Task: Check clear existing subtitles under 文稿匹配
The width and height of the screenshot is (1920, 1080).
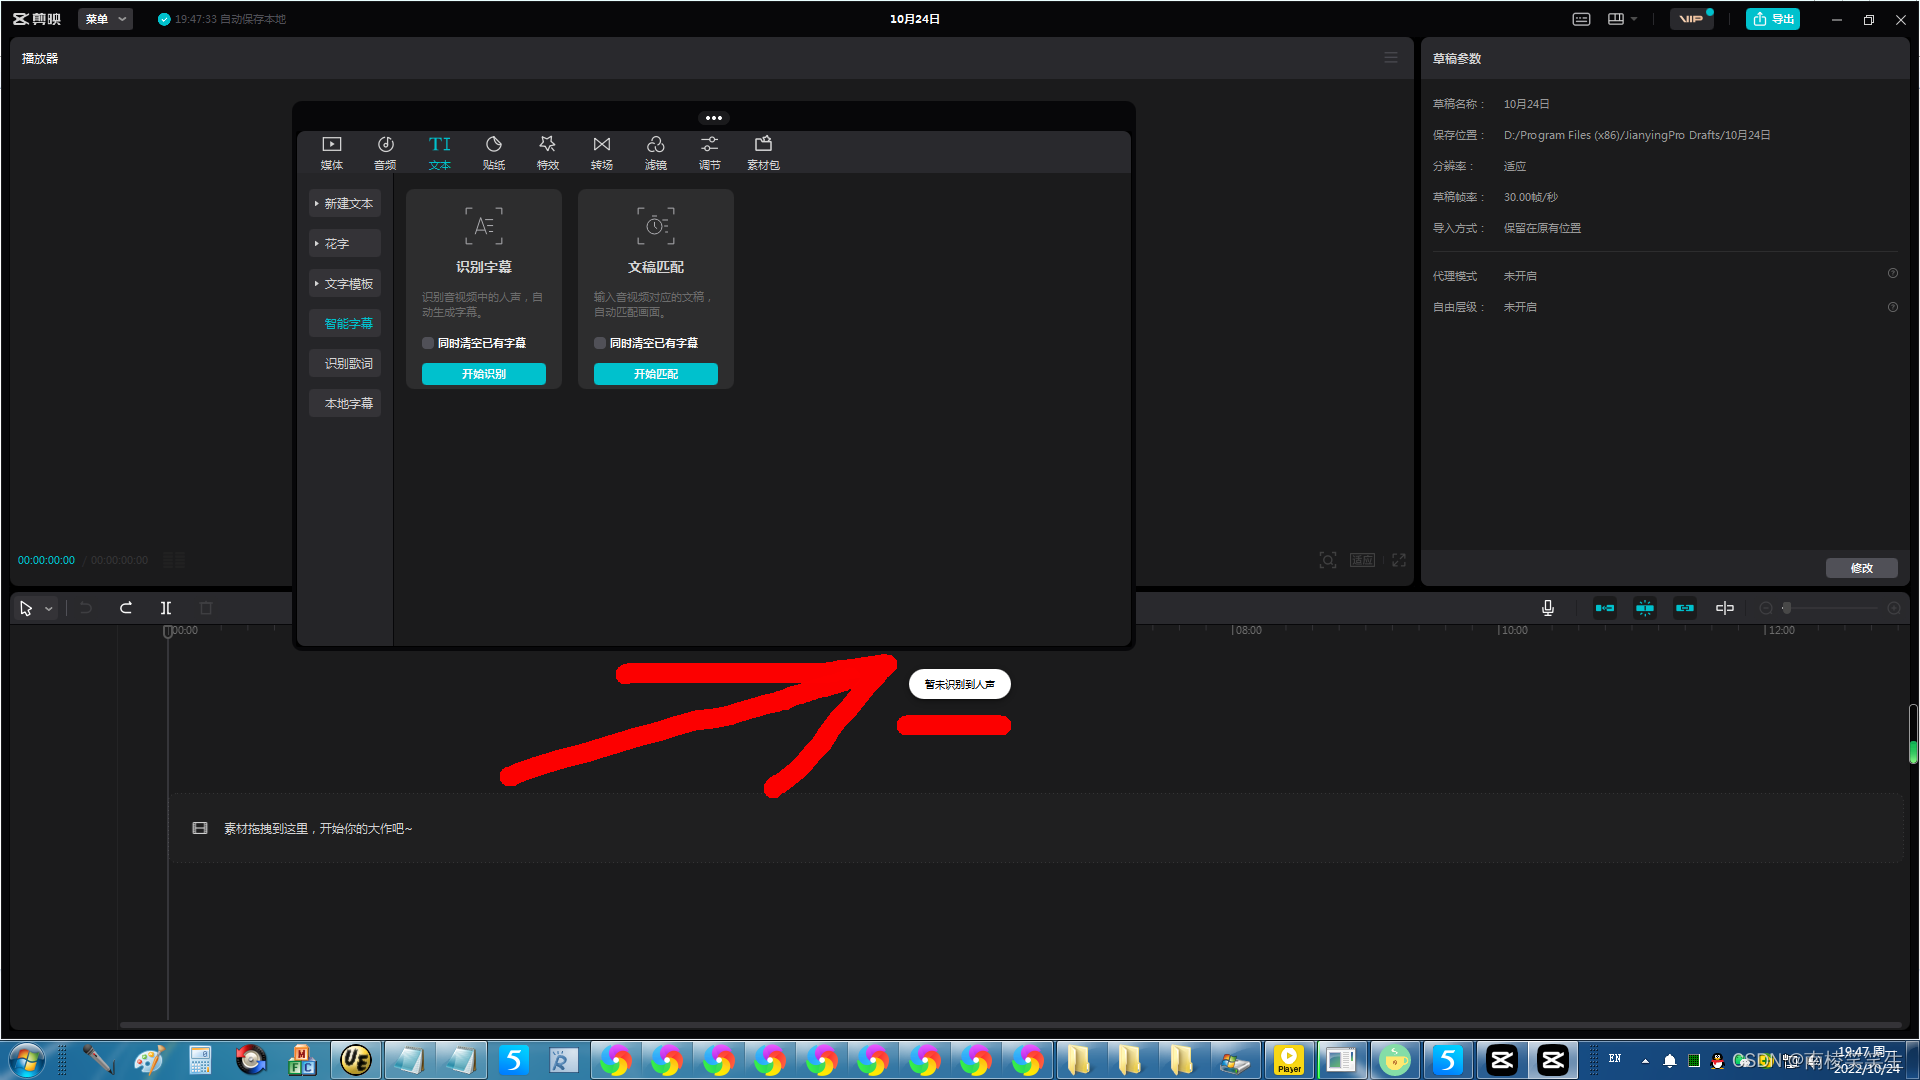Action: point(600,343)
